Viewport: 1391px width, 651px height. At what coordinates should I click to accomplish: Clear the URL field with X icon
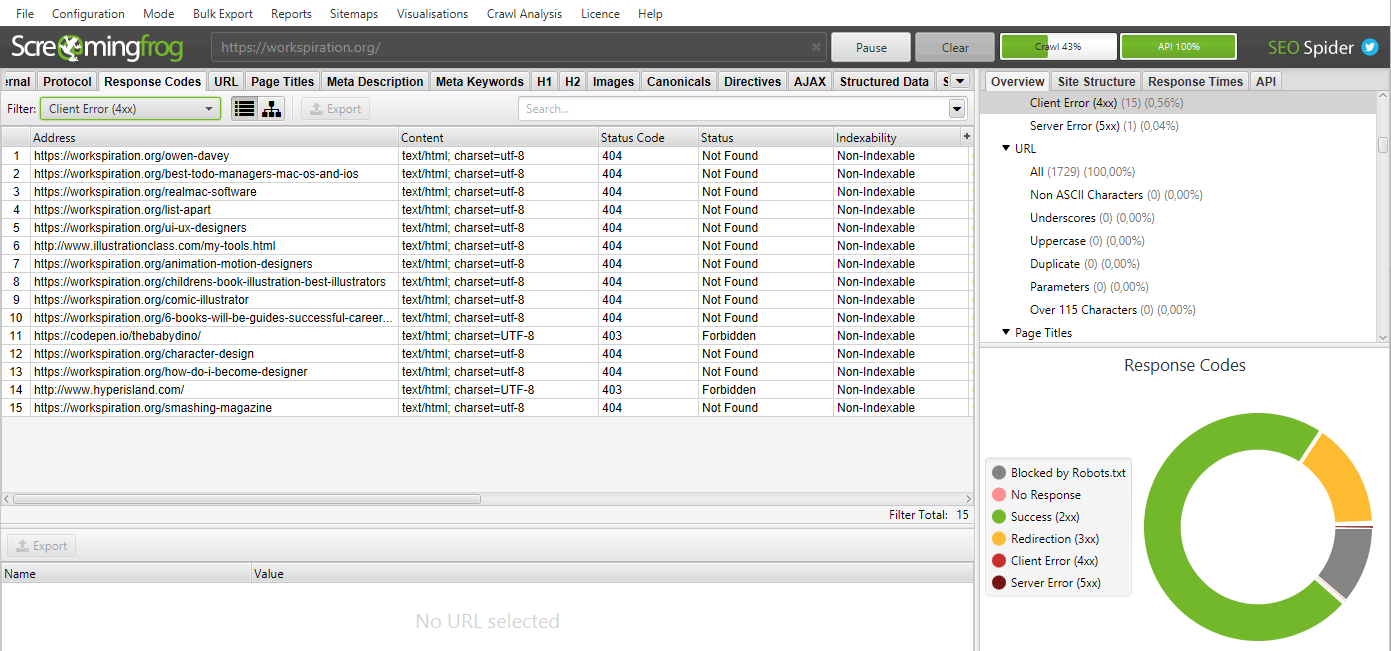click(816, 47)
